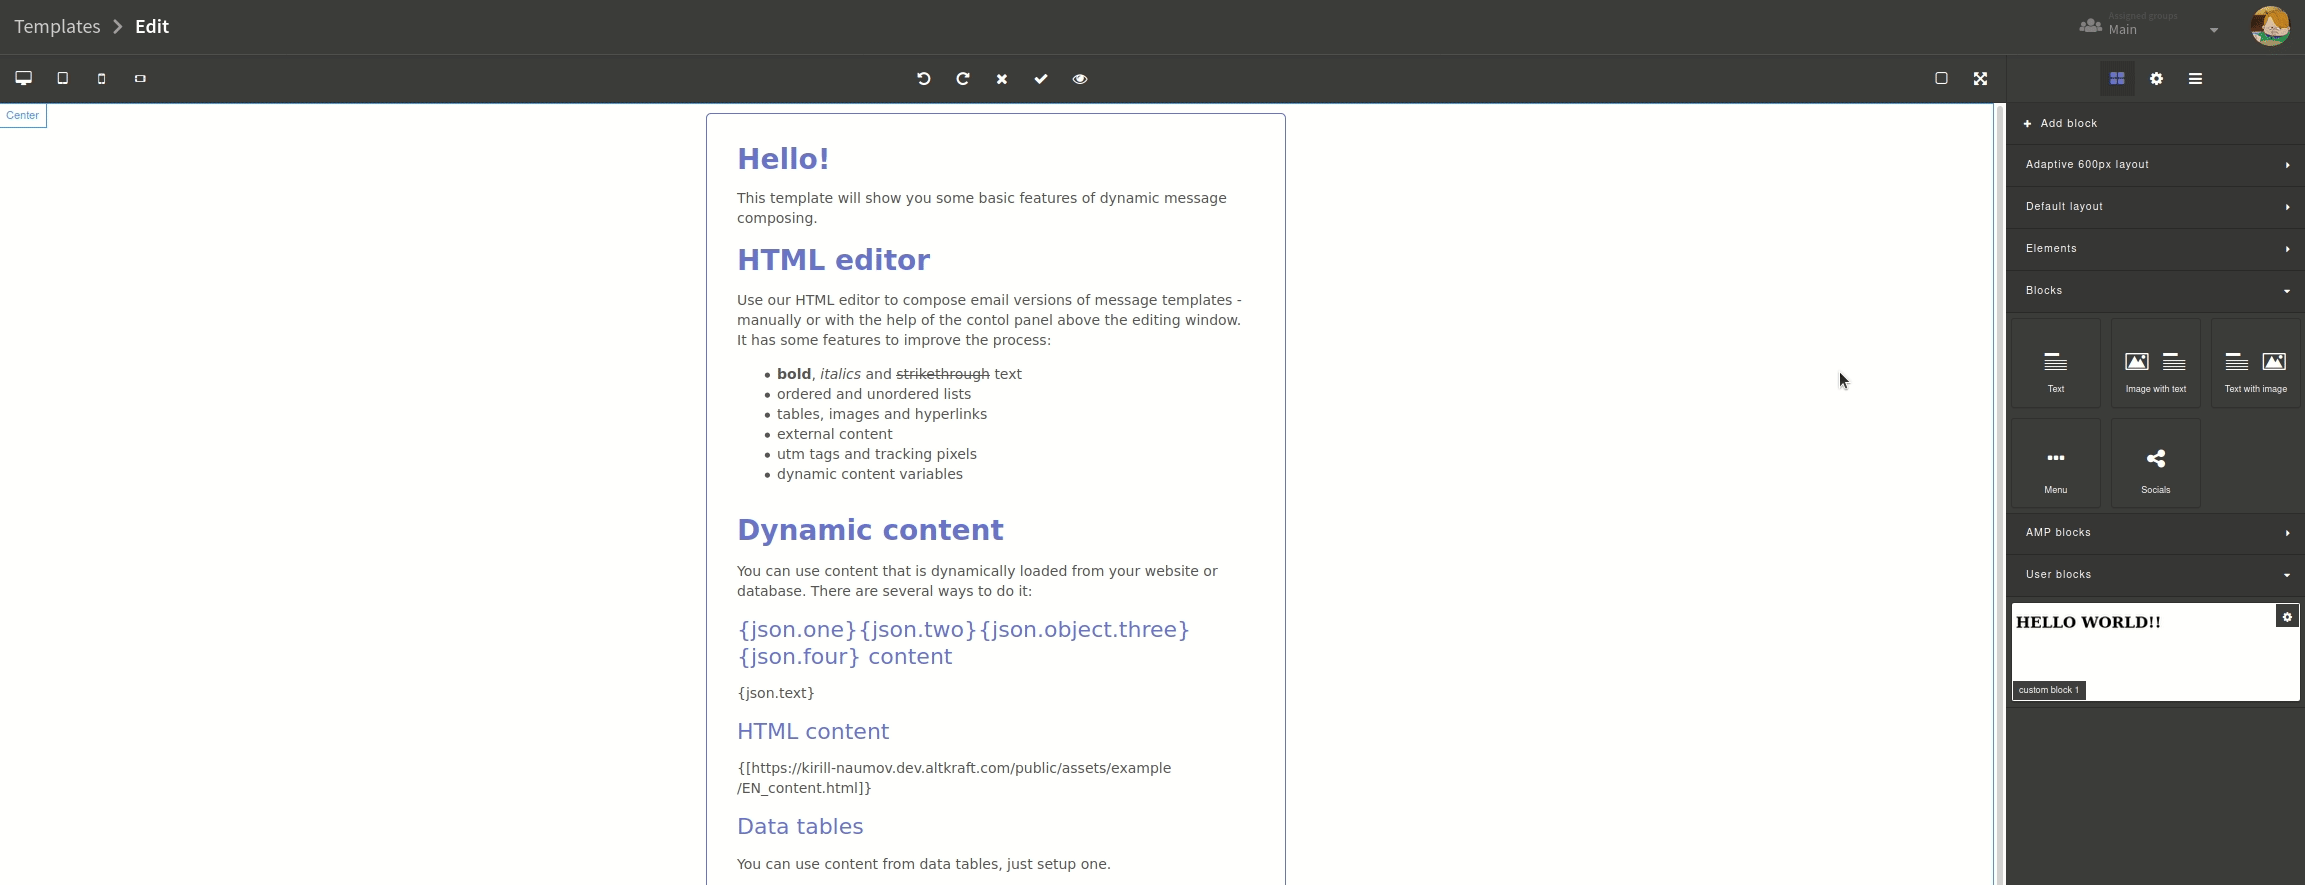
Task: Open custom block 1 gear settings
Action: click(2286, 617)
